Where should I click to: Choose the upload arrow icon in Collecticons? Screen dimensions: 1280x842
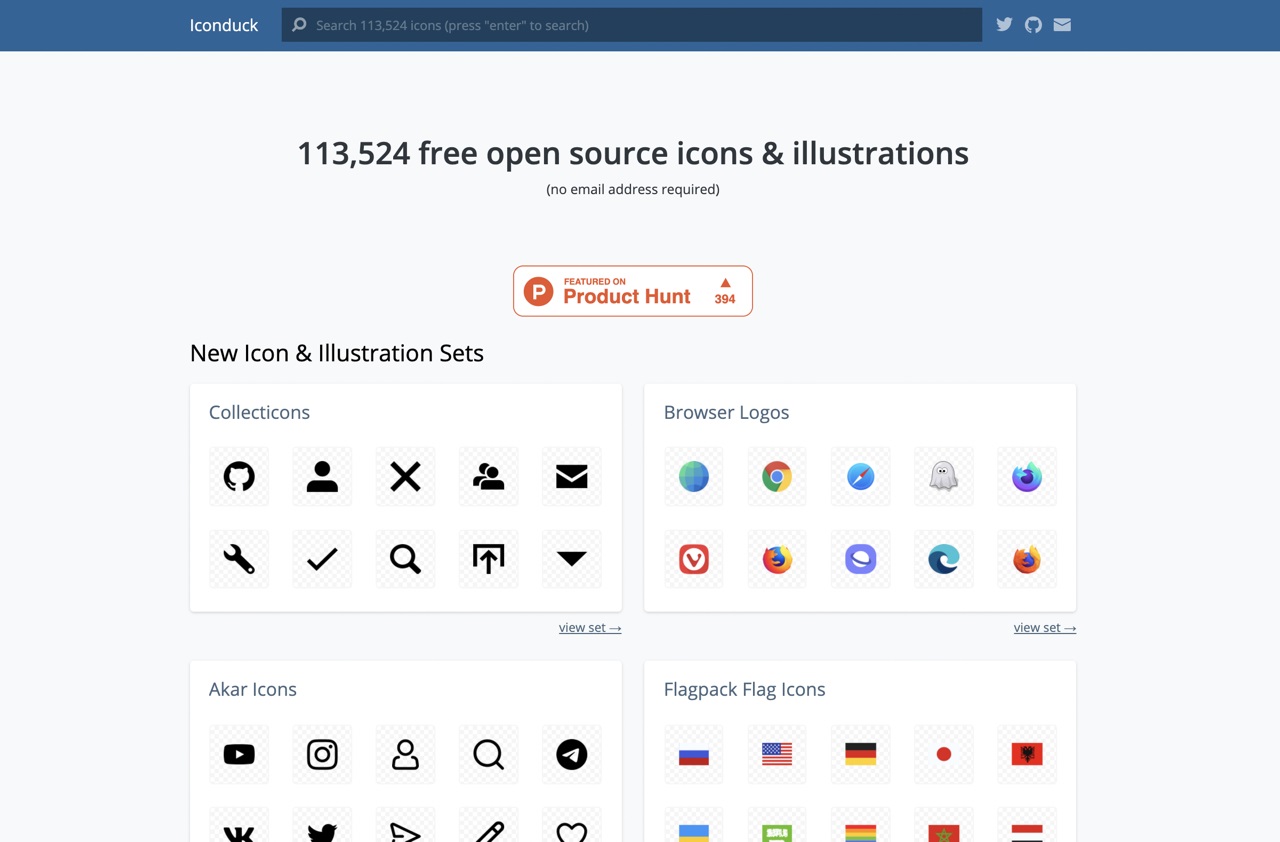coord(488,559)
